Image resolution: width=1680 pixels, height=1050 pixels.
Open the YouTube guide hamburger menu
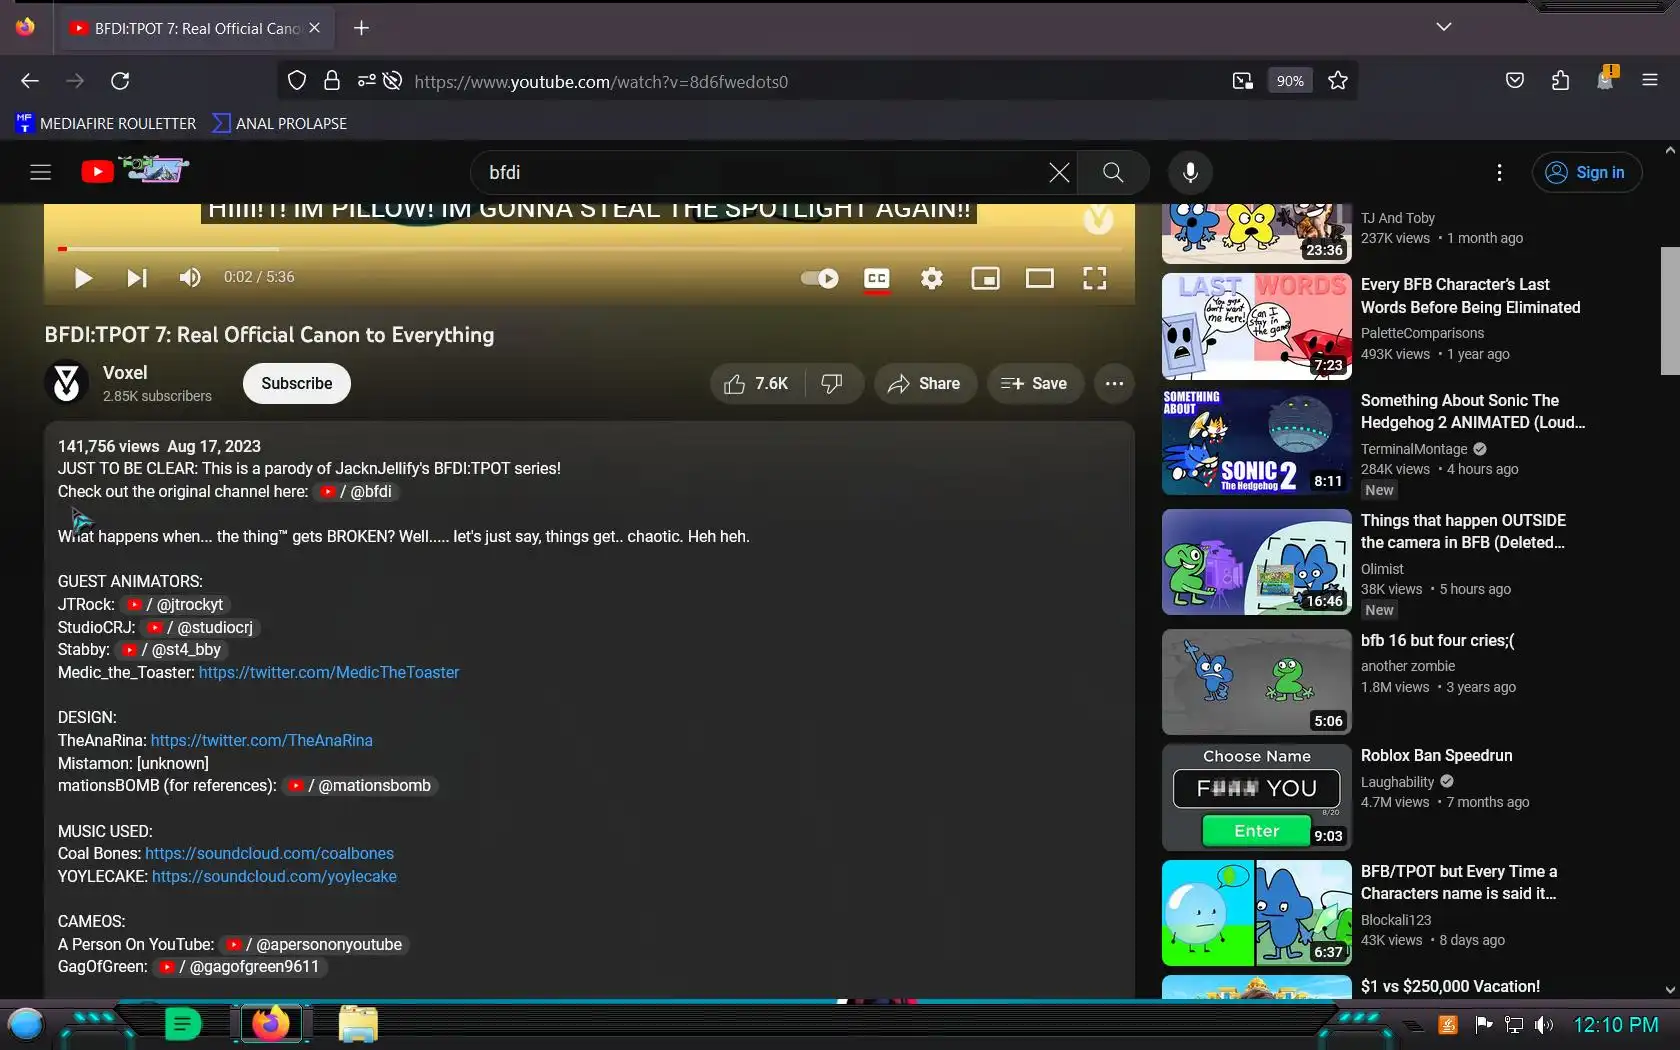click(40, 172)
